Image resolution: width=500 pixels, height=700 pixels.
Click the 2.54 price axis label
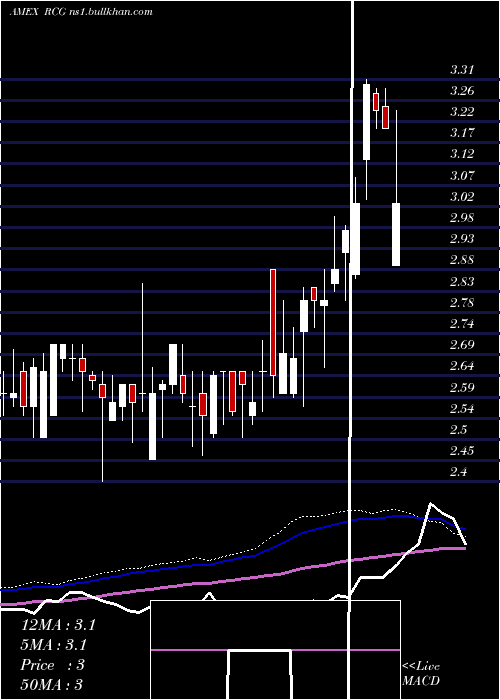click(x=462, y=409)
